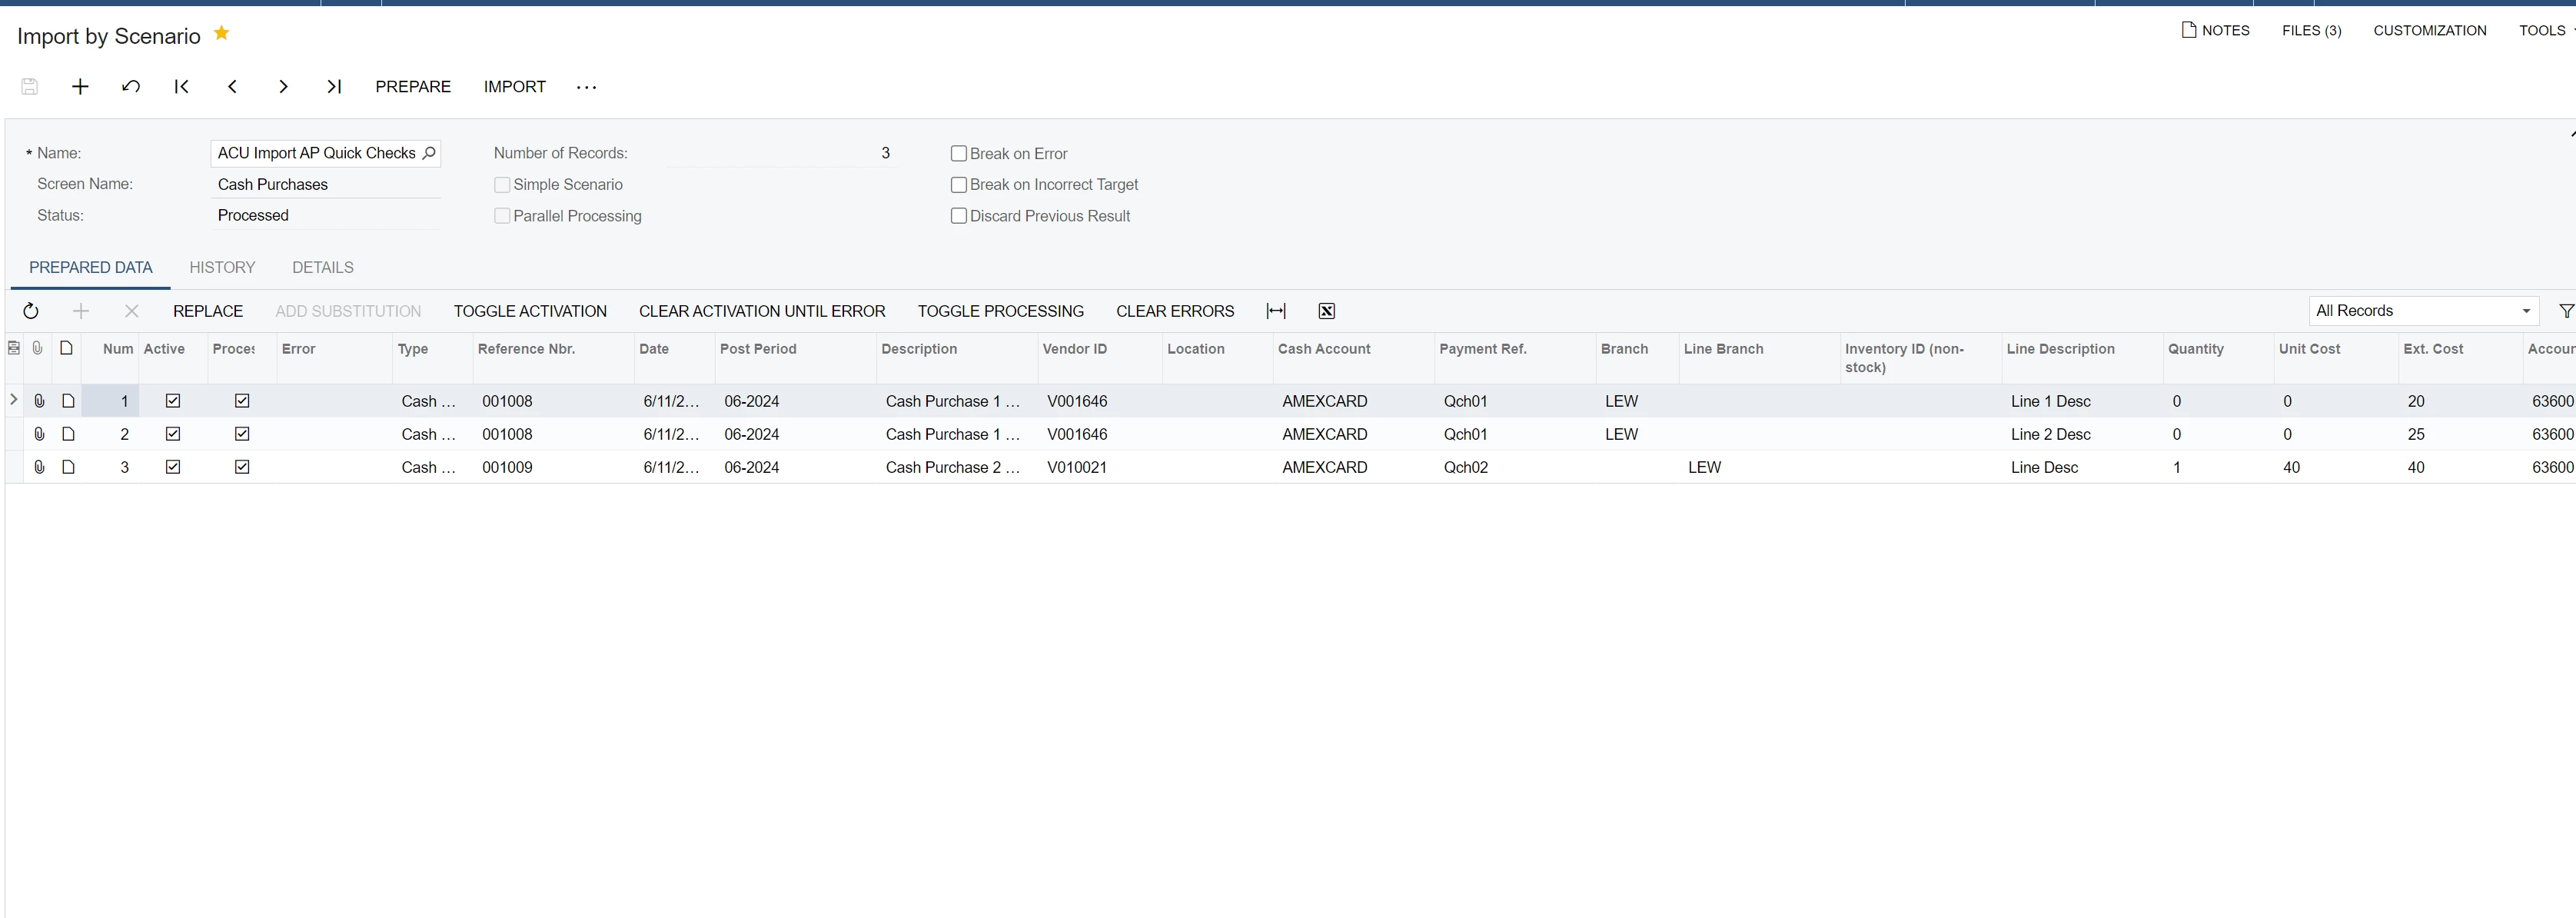Open the more actions ellipsis menu
This screenshot has width=2576, height=918.
point(587,87)
